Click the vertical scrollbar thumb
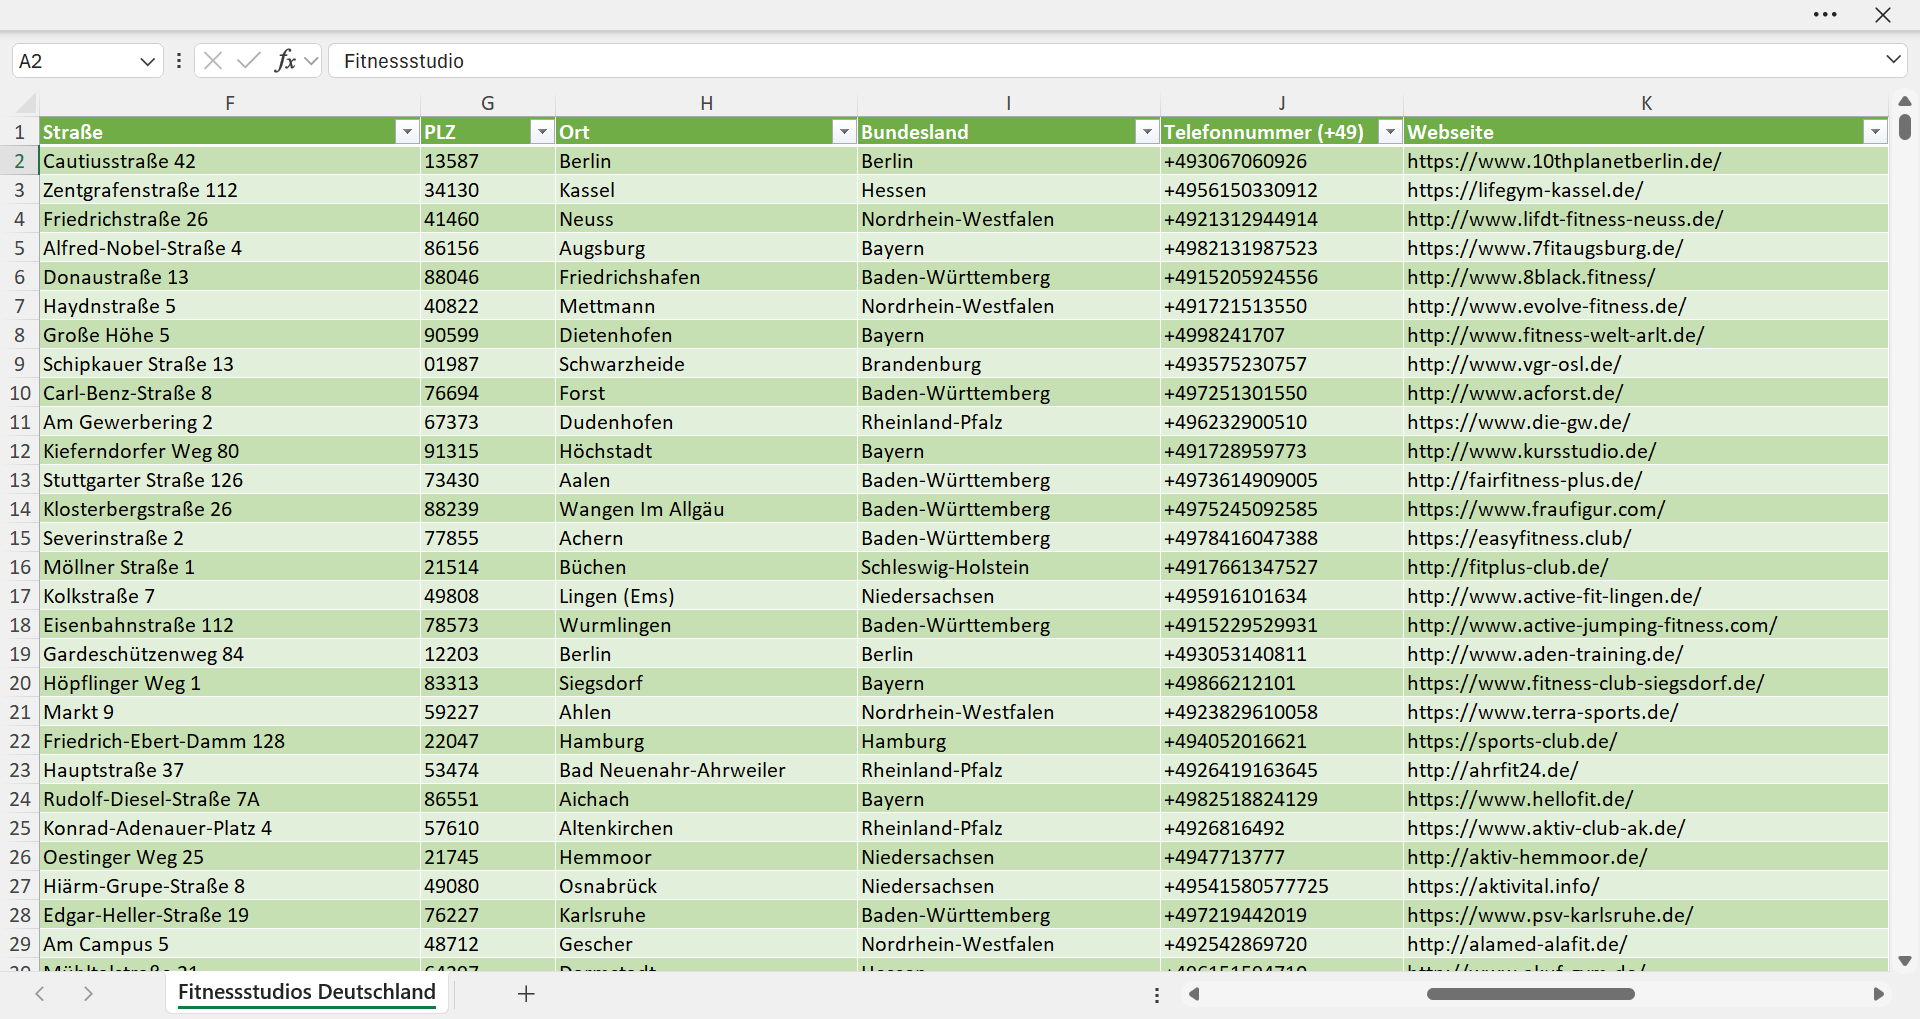1920x1019 pixels. [1905, 127]
